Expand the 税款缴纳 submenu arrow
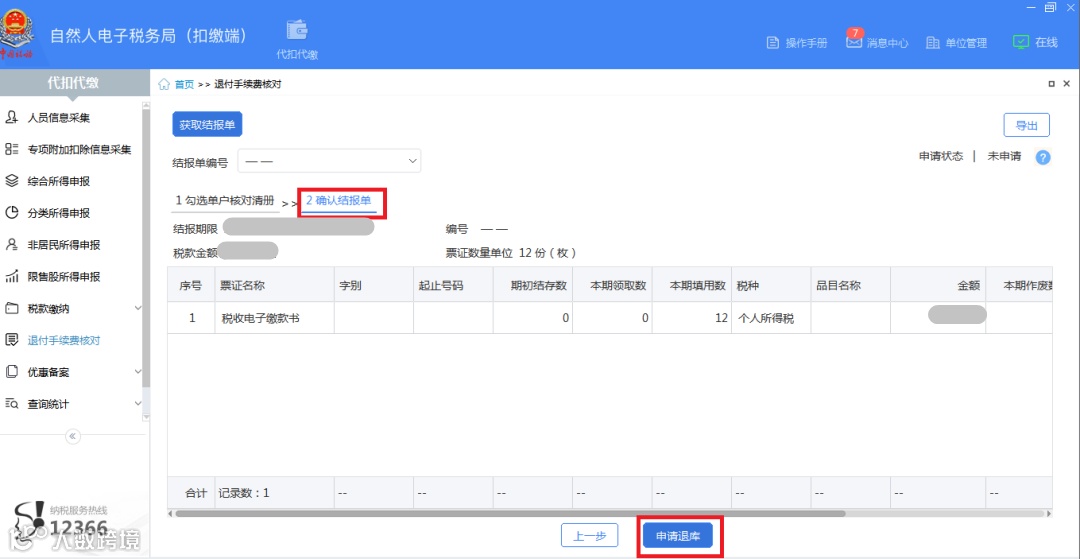 pos(138,308)
